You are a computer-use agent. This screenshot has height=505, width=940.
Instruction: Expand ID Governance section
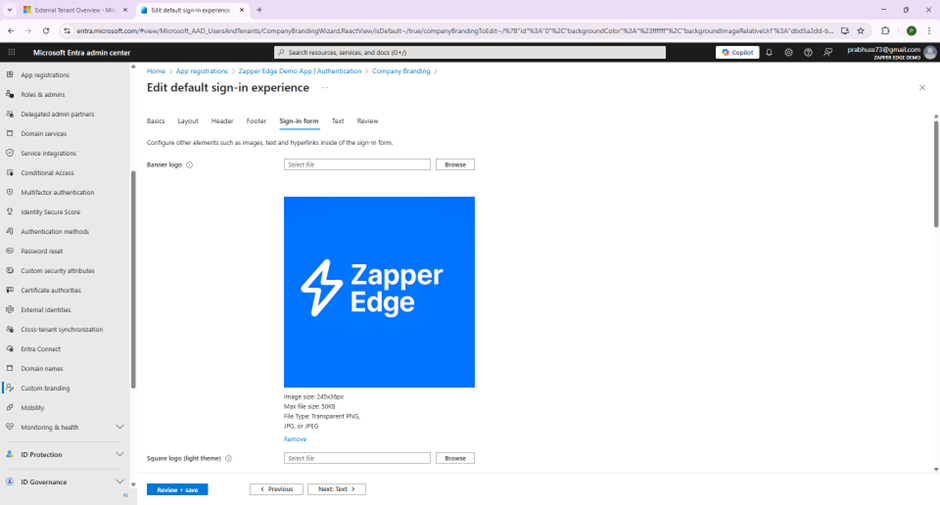pos(120,482)
